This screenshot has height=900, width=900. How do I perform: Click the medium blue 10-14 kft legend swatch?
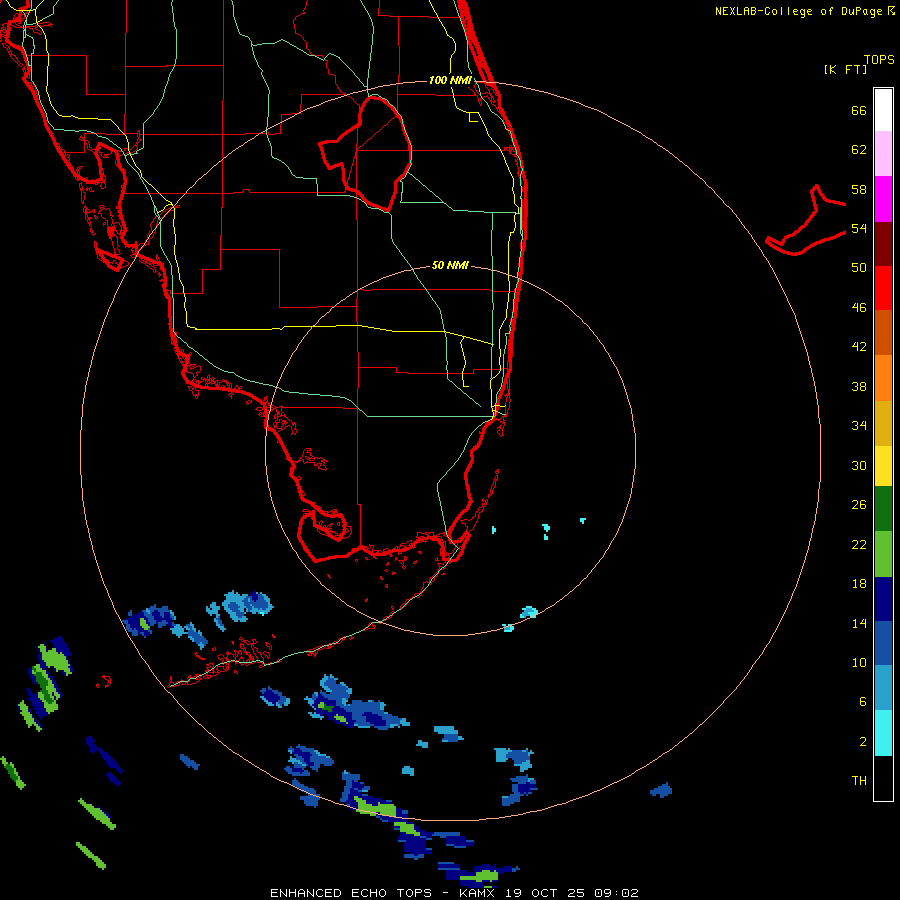tap(883, 643)
